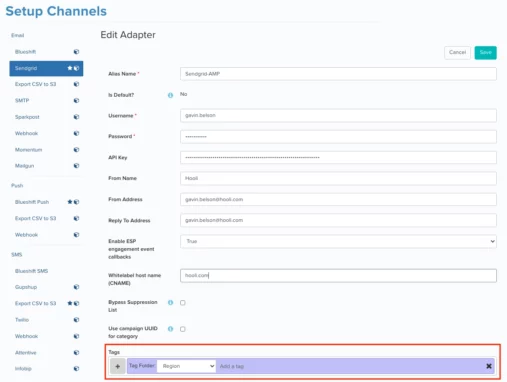
Task: Click the From Name field
Action: pyautogui.click(x=338, y=178)
